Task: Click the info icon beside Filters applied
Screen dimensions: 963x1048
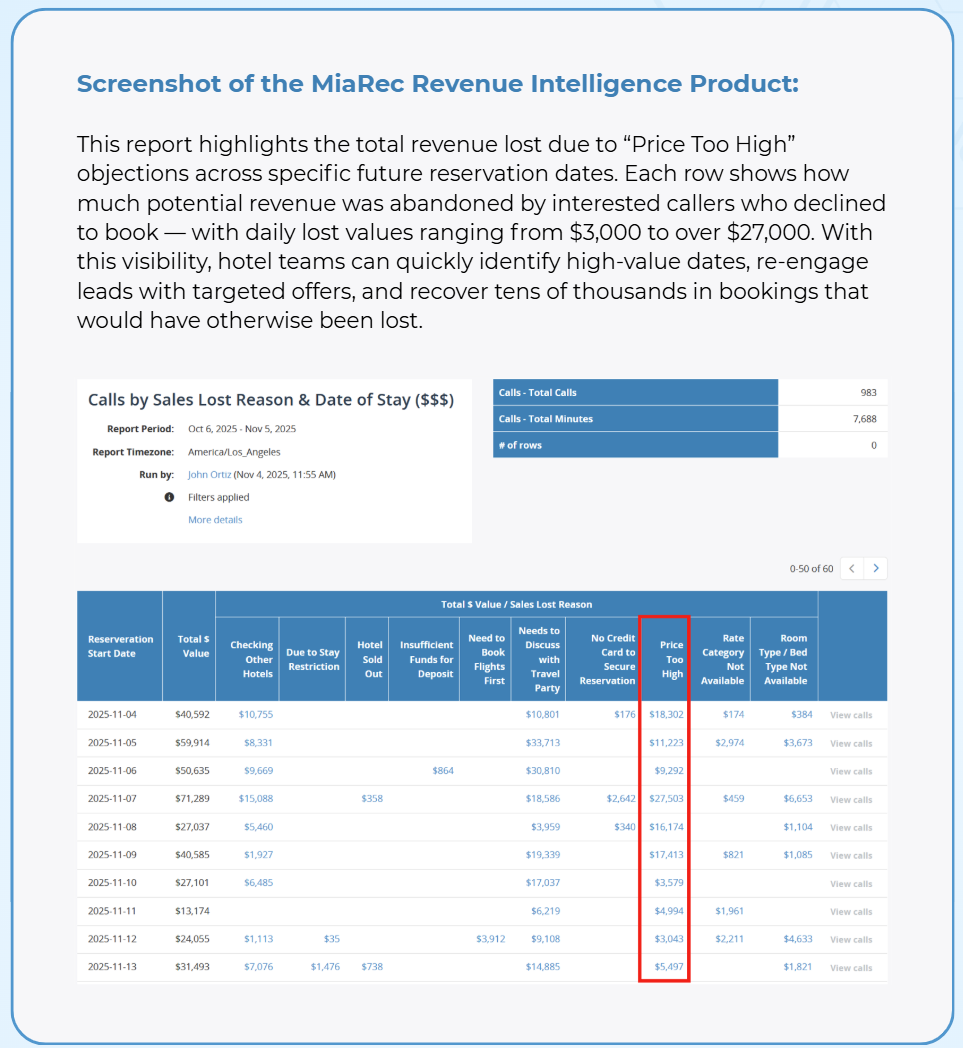Action: pyautogui.click(x=169, y=497)
